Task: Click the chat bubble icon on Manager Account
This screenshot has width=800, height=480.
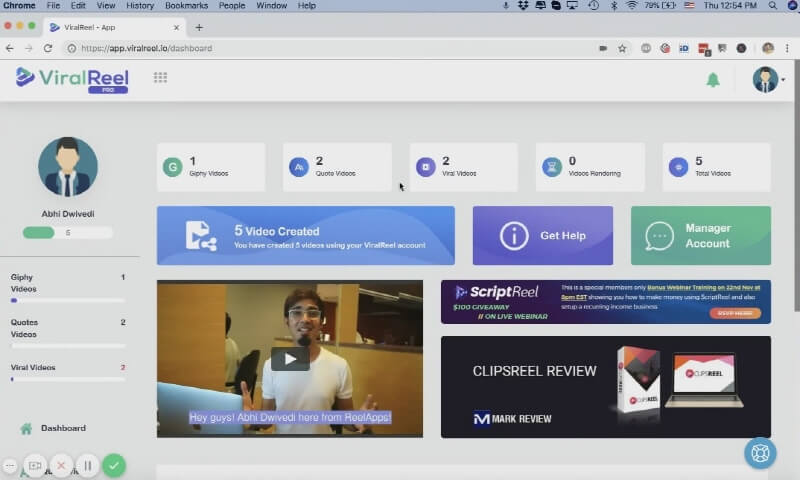Action: tap(659, 236)
